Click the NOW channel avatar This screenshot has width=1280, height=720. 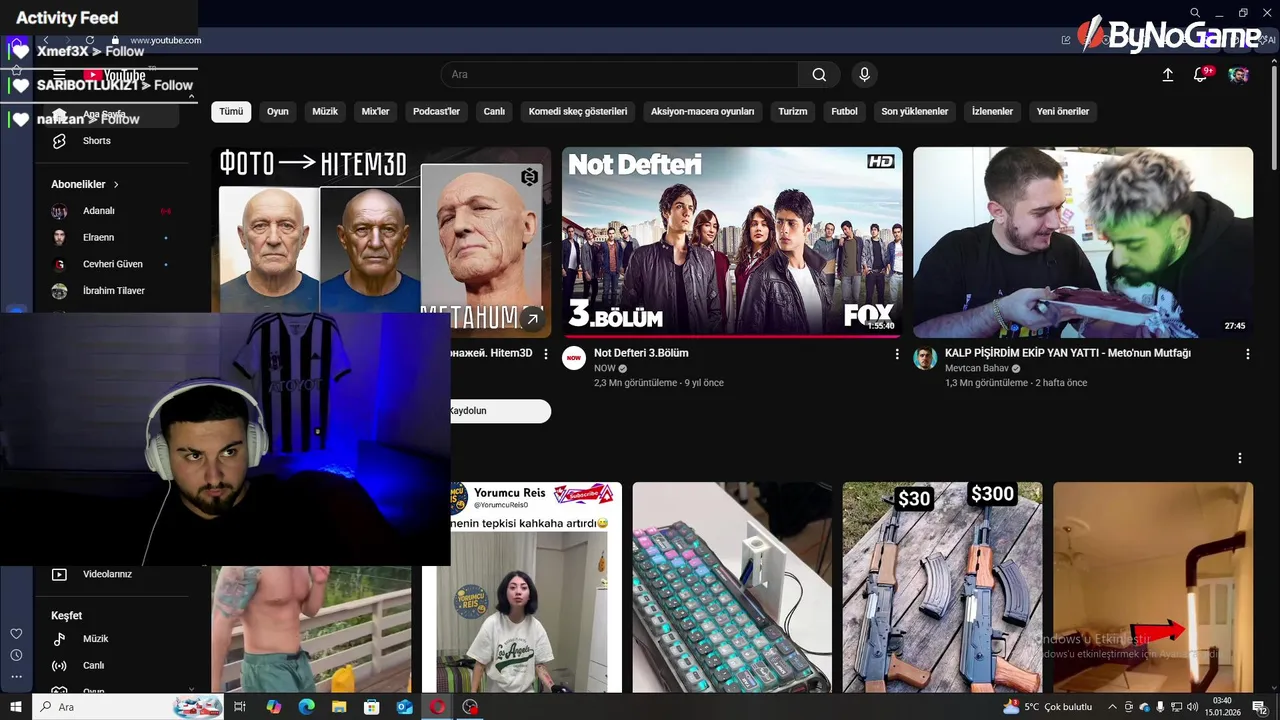574,358
